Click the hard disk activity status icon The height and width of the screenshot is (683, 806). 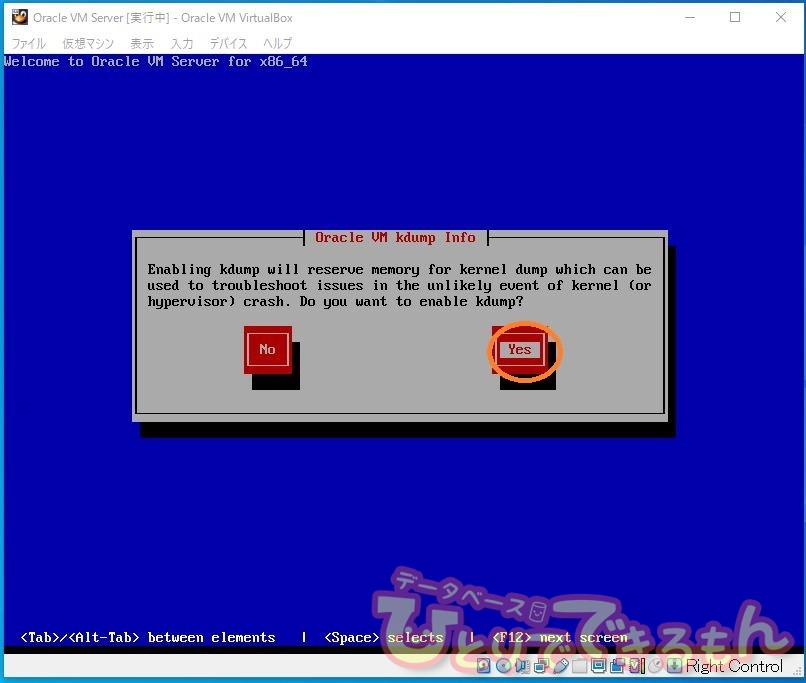pos(484,666)
